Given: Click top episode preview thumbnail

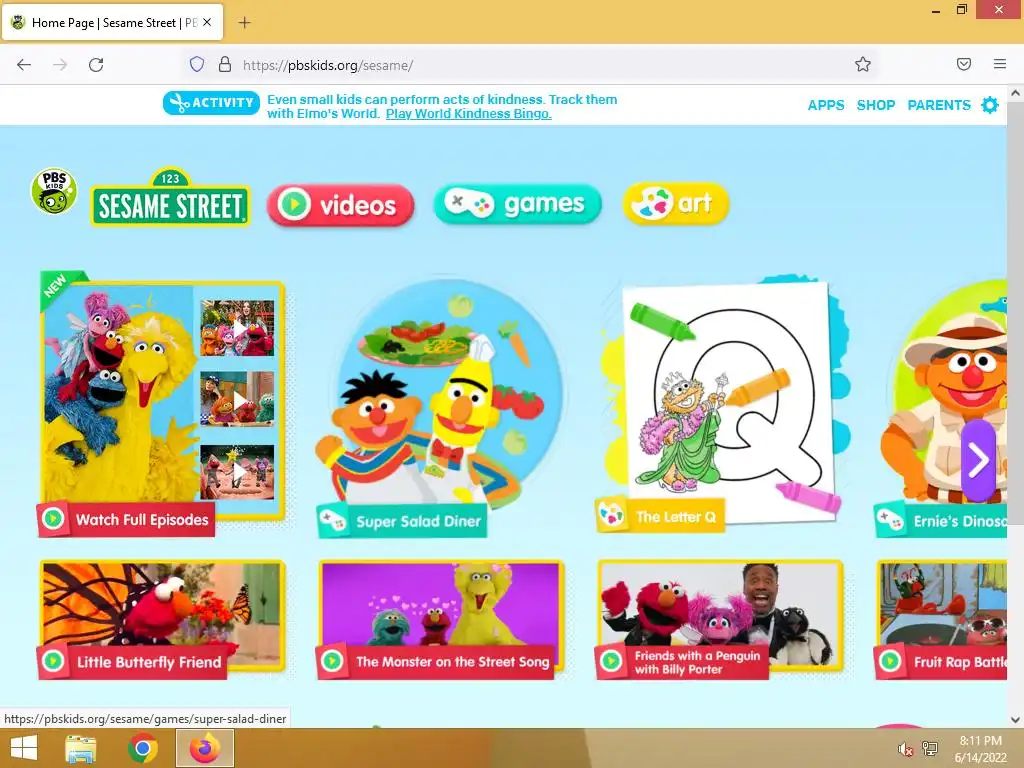Looking at the screenshot, I should (237, 328).
